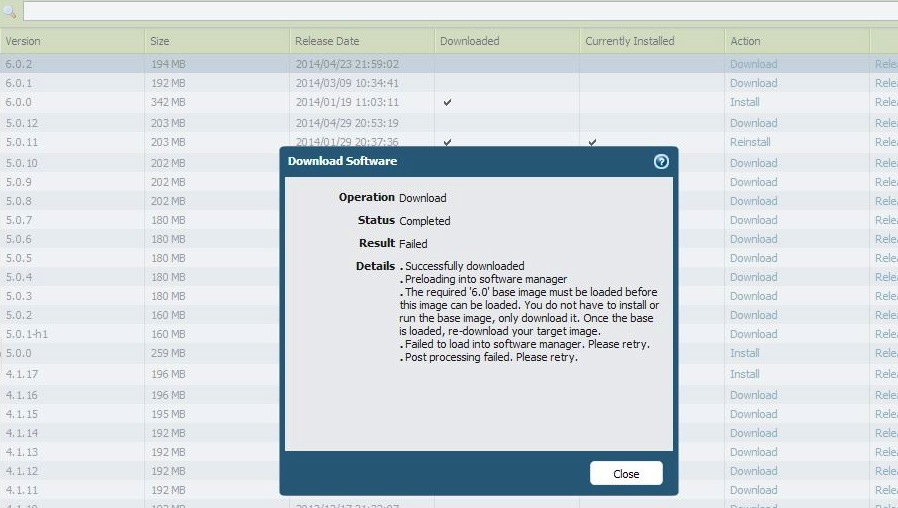
Task: Click 'Post processing failed' detail line
Action: pyautogui.click(x=489, y=357)
